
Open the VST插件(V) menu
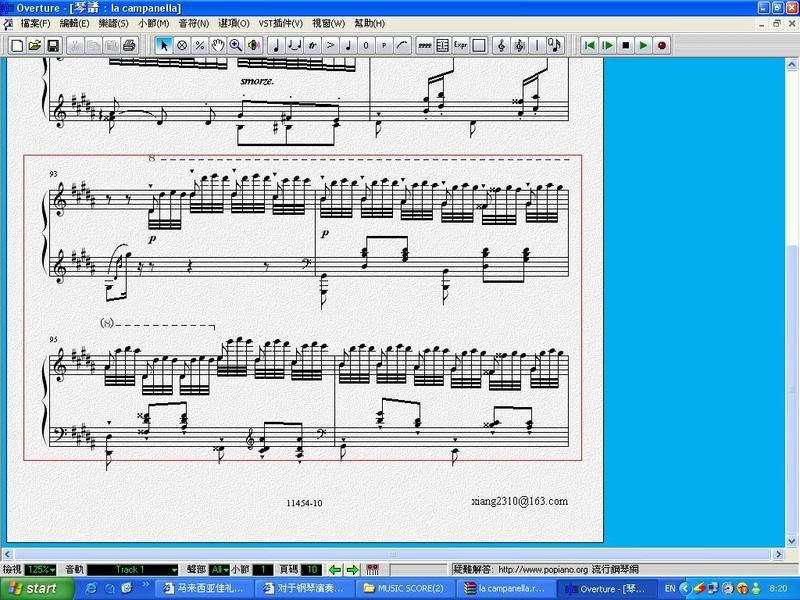(280, 23)
